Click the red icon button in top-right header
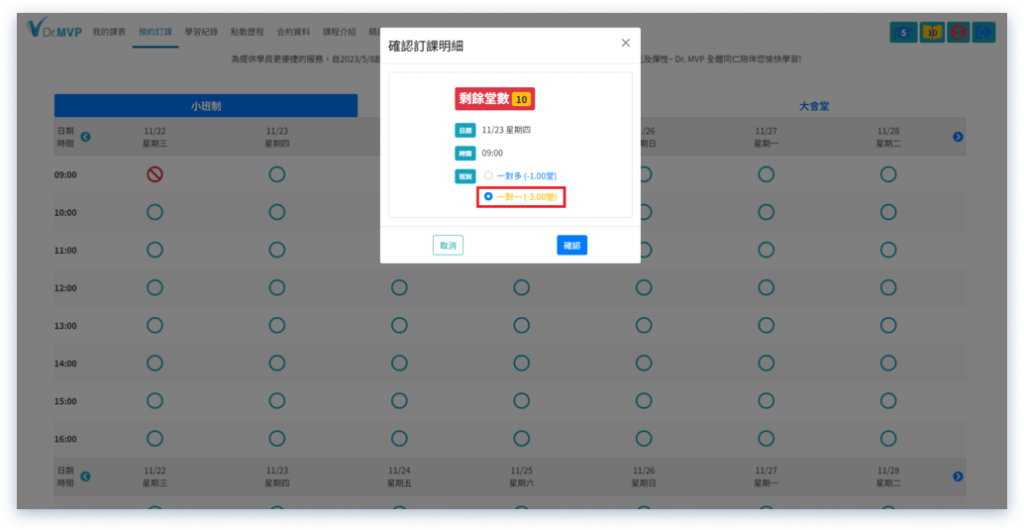This screenshot has height=530, width=1024. point(958,32)
